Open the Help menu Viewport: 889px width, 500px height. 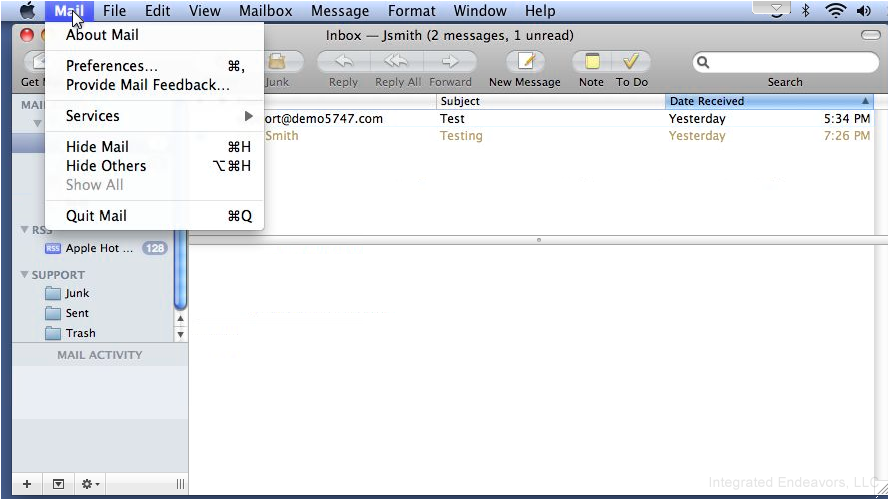pos(540,11)
